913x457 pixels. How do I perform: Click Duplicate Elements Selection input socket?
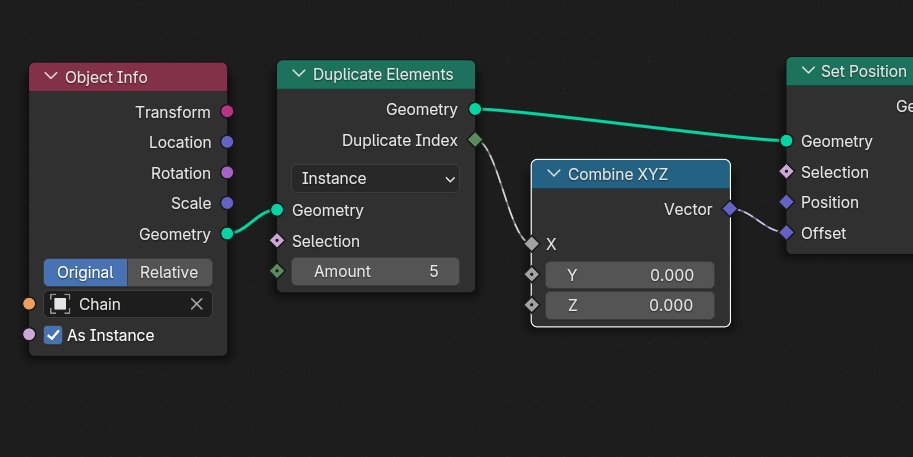(x=277, y=240)
